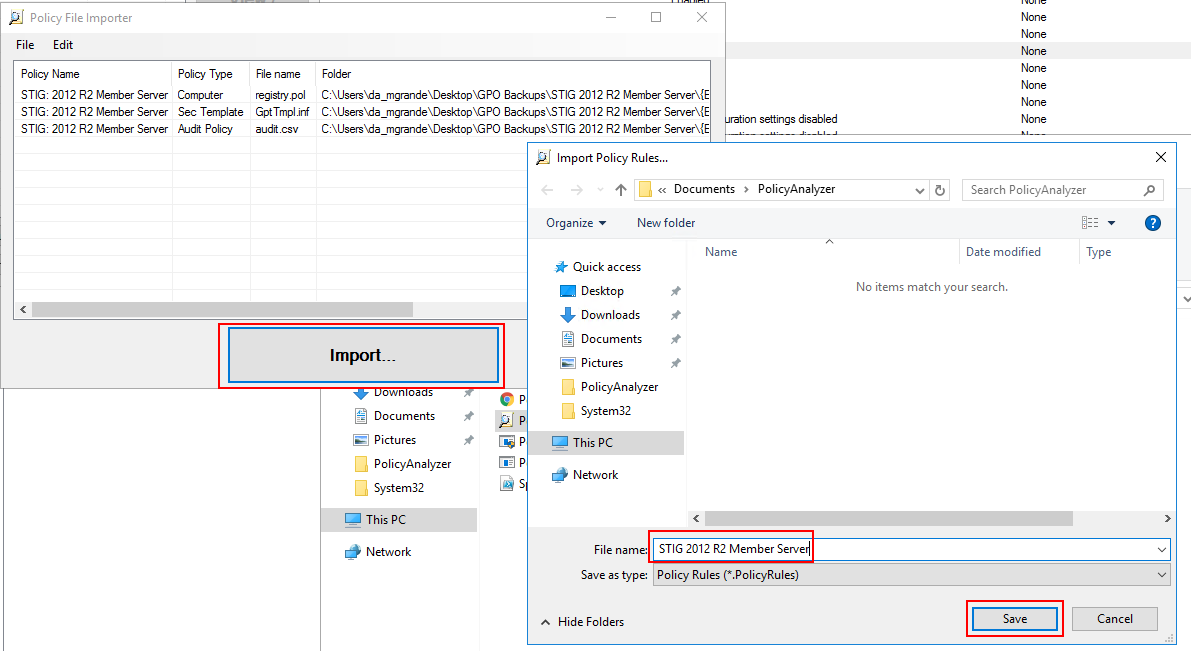Save the STIG 2012 R2 policy rules
1191x651 pixels.
click(1014, 618)
